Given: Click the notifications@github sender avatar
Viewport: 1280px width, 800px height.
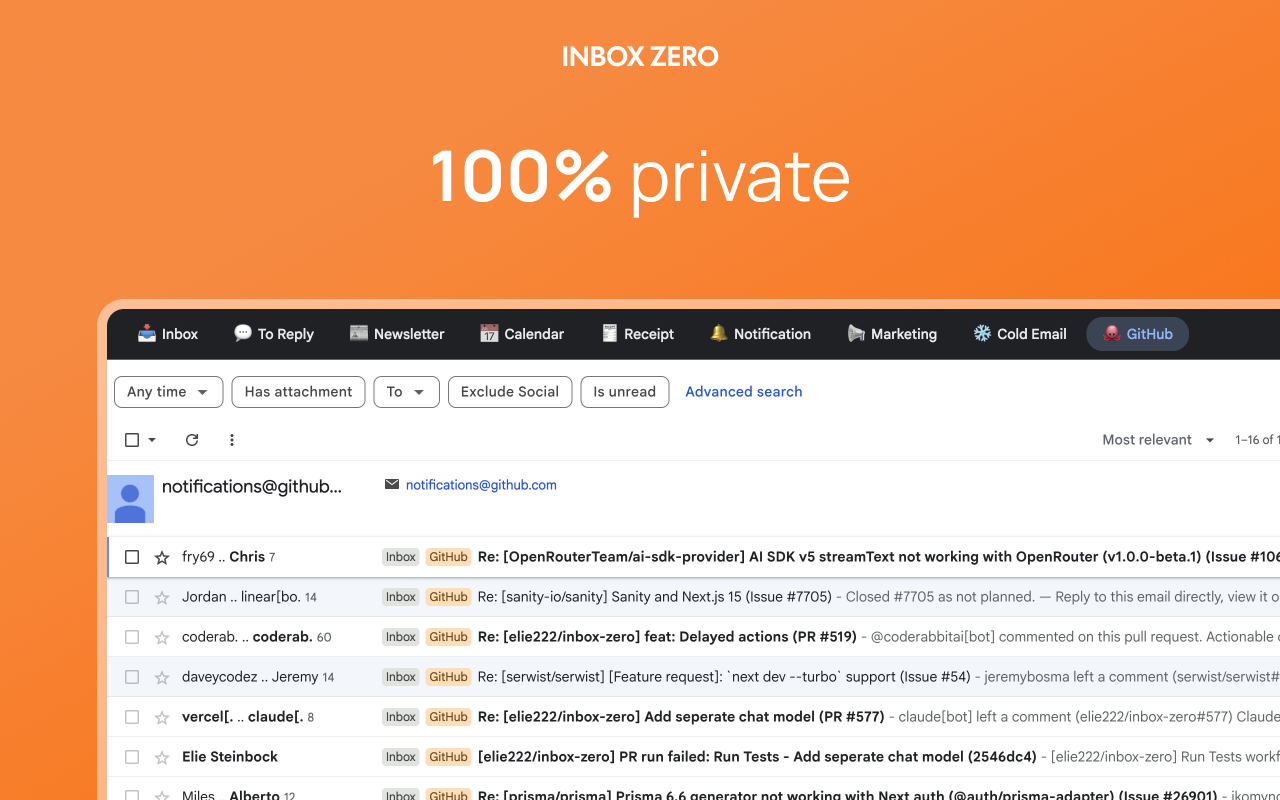Looking at the screenshot, I should [x=130, y=499].
